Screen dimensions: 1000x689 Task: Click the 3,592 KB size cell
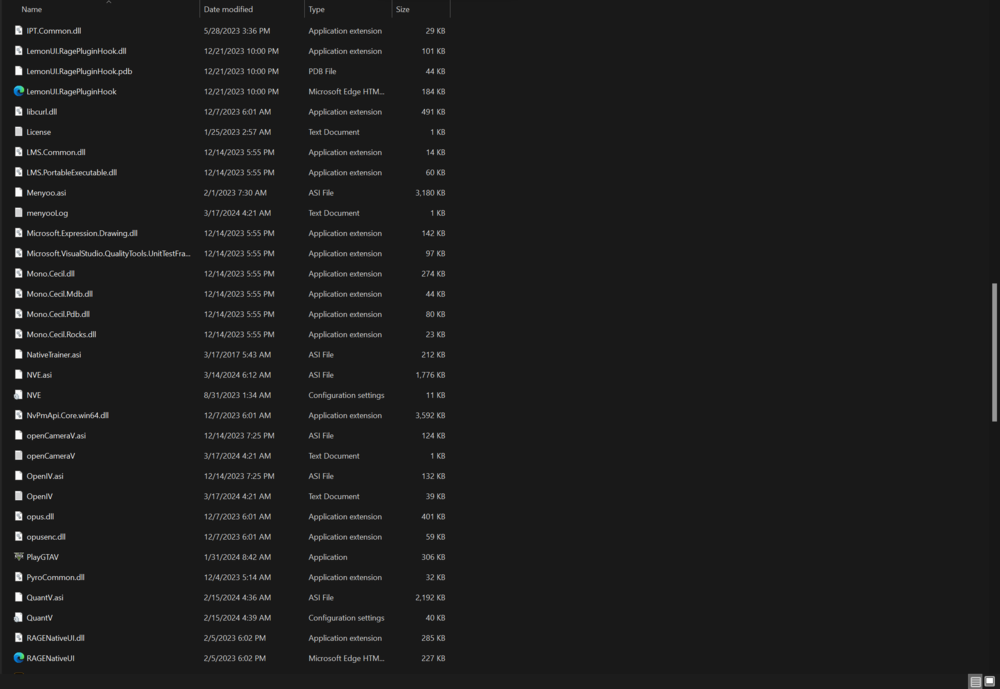430,415
